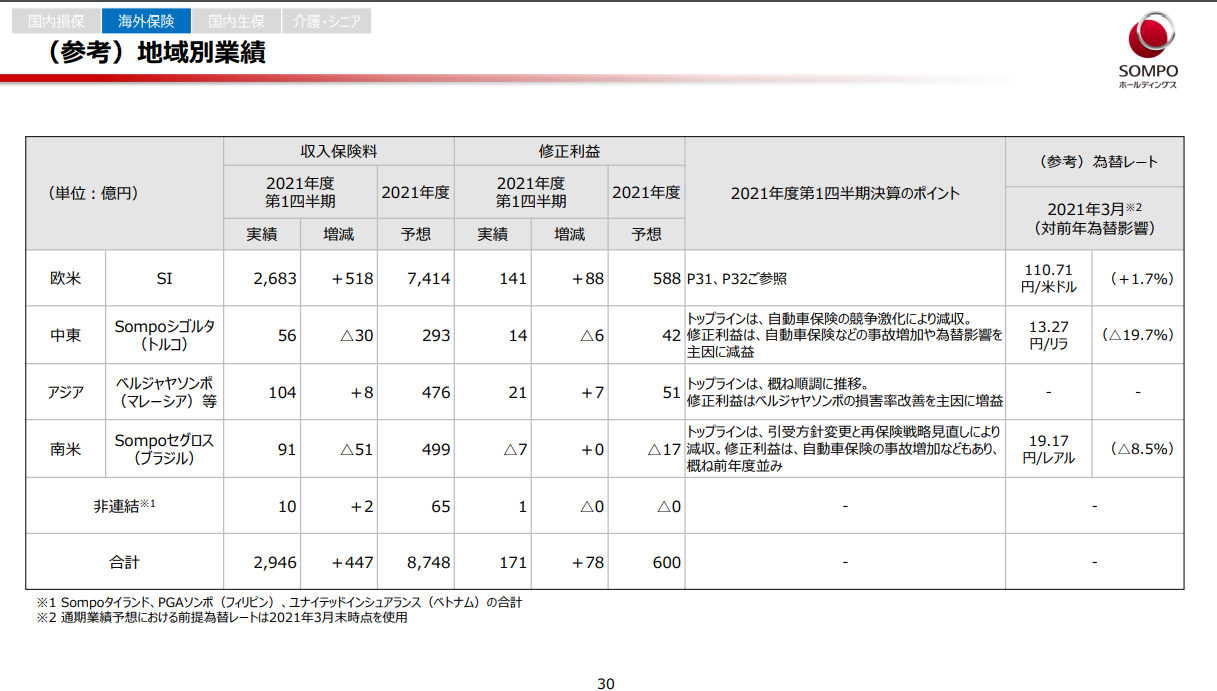This screenshot has height=691, width=1217.
Task: Select the （単位：億円） unit label
Action: (x=93, y=193)
